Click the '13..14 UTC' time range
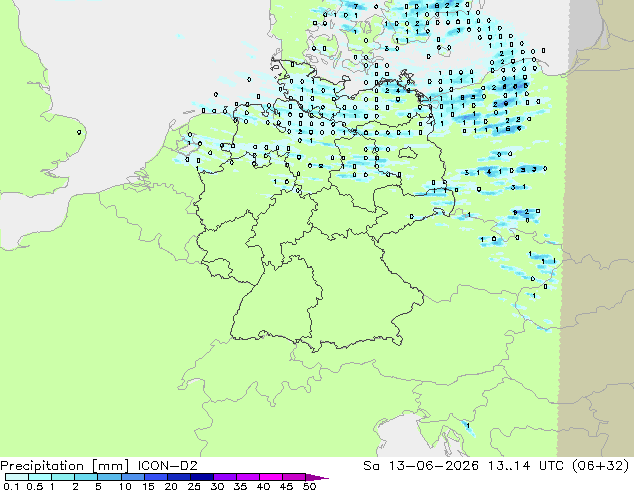The height and width of the screenshot is (490, 634). pos(524,466)
